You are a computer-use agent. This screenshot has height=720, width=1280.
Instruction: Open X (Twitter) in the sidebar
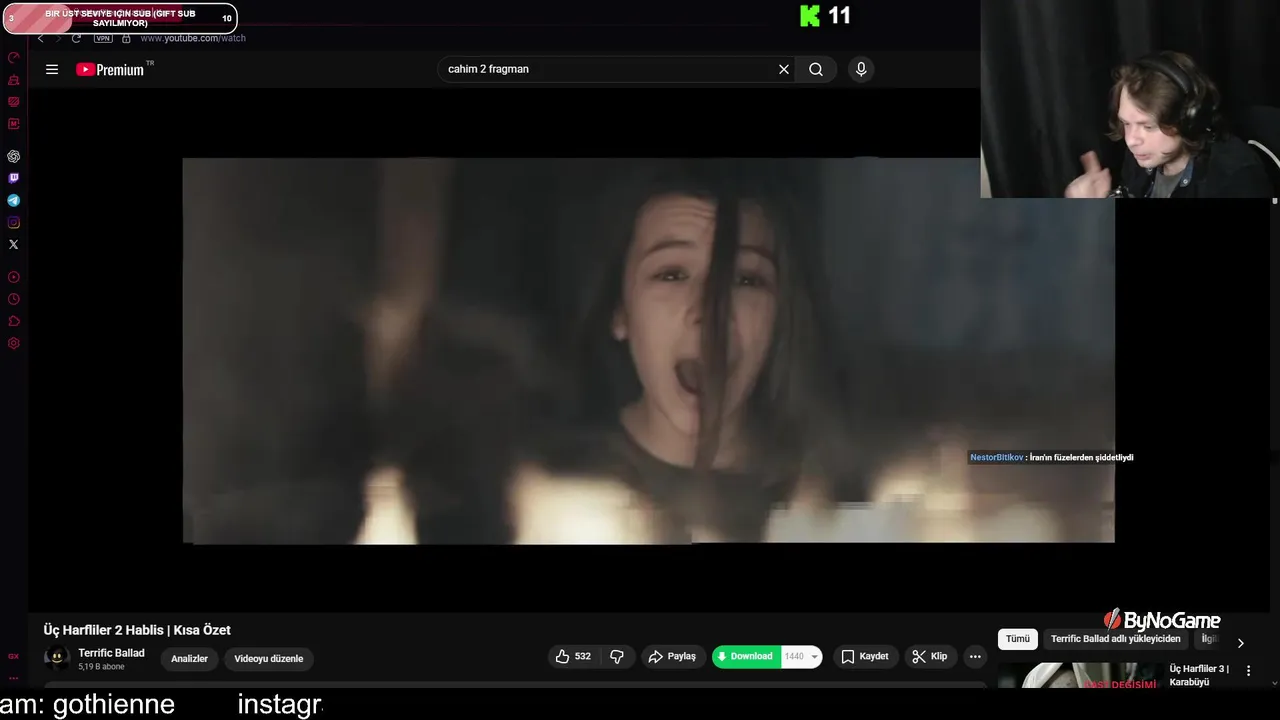click(13, 244)
